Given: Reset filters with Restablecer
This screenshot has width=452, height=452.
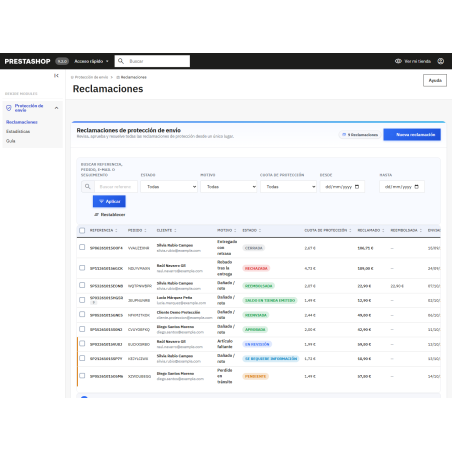Looking at the screenshot, I should click(x=110, y=215).
